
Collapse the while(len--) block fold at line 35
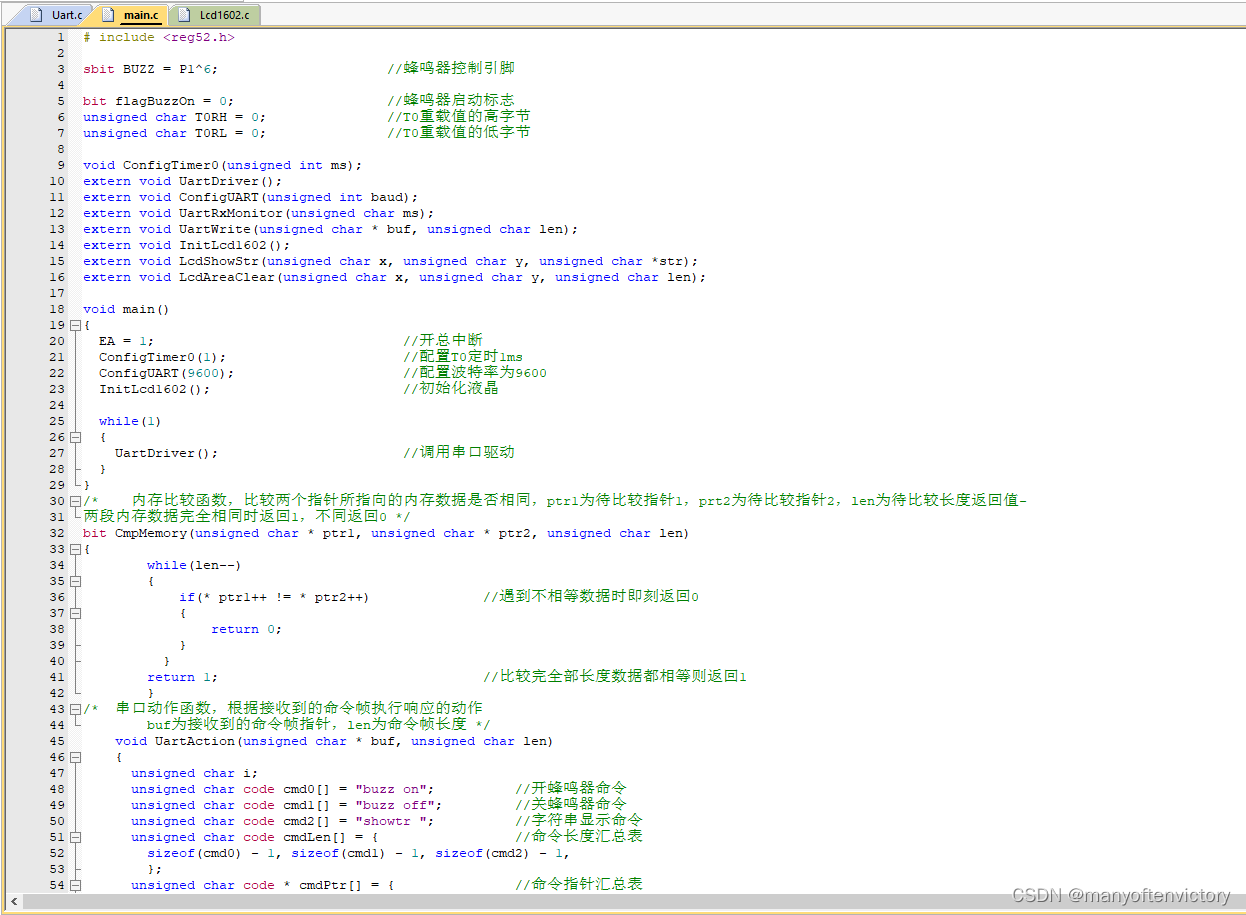[74, 581]
